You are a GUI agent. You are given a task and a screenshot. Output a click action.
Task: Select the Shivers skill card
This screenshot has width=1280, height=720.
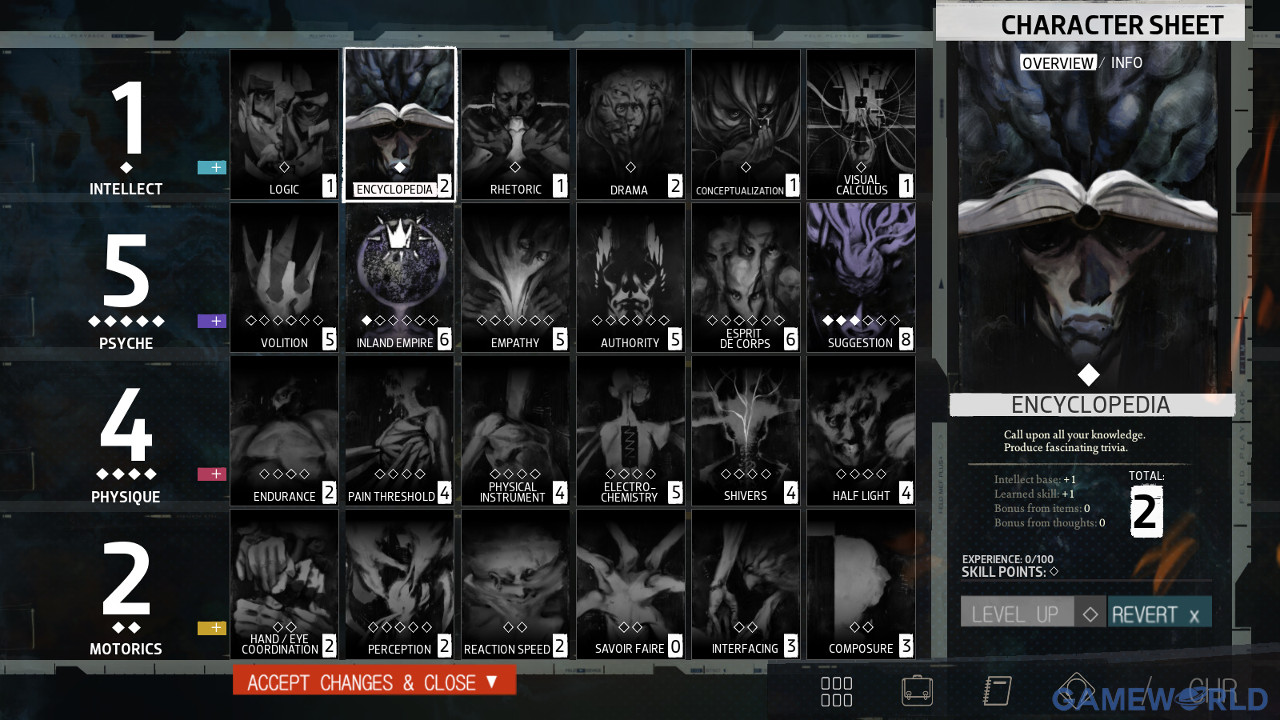click(x=745, y=431)
